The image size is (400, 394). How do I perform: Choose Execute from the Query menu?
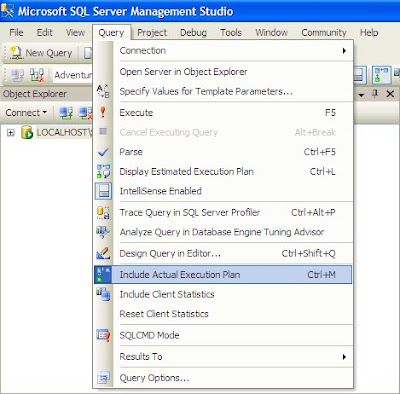tap(223, 113)
